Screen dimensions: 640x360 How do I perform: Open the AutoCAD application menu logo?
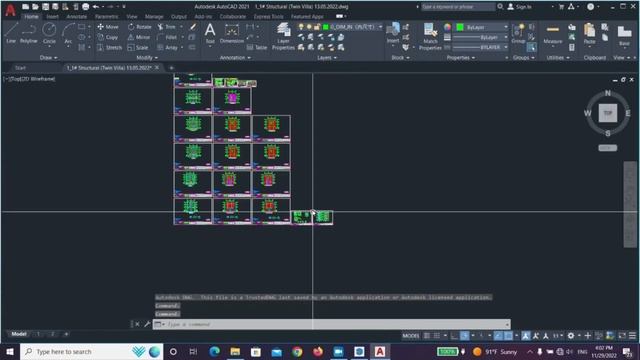(x=10, y=10)
